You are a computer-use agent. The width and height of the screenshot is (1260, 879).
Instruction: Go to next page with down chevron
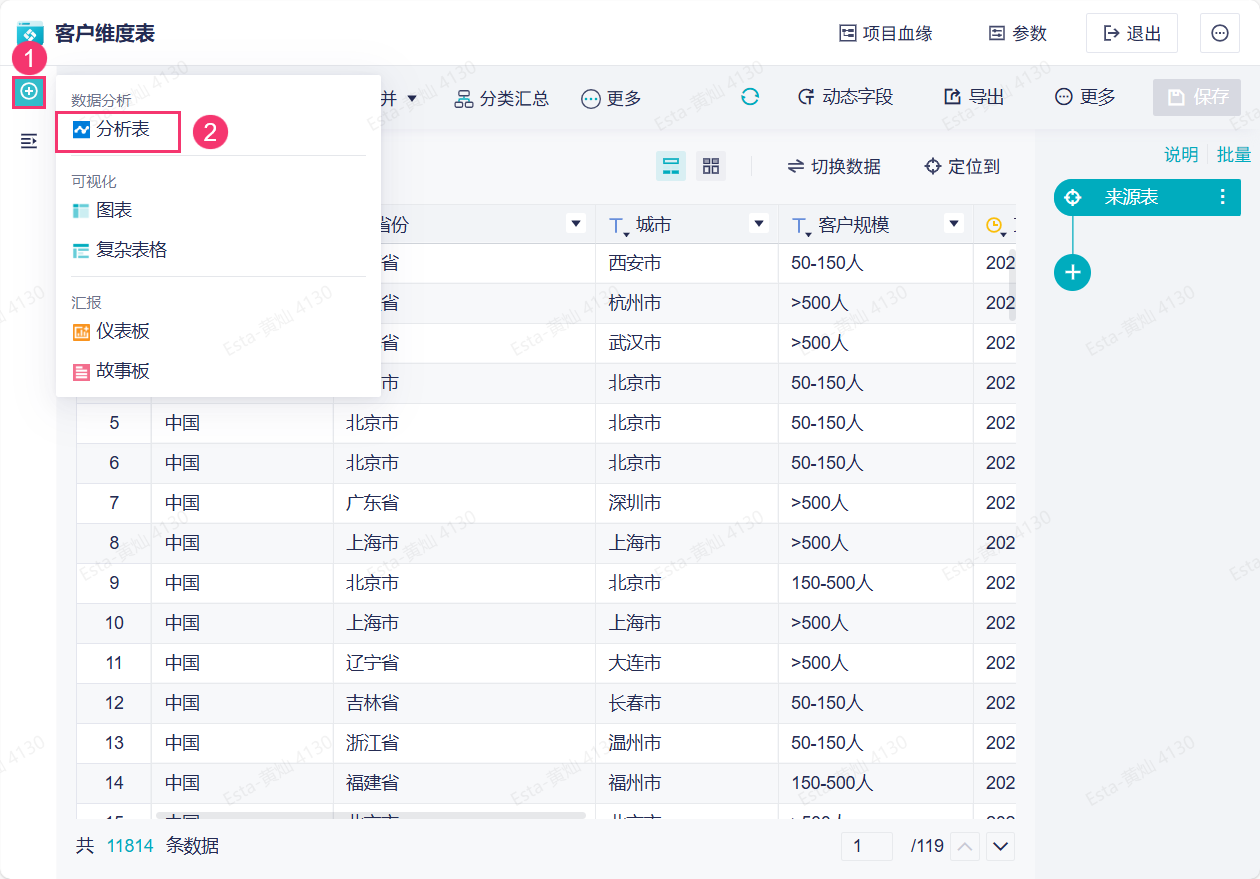(x=1001, y=847)
